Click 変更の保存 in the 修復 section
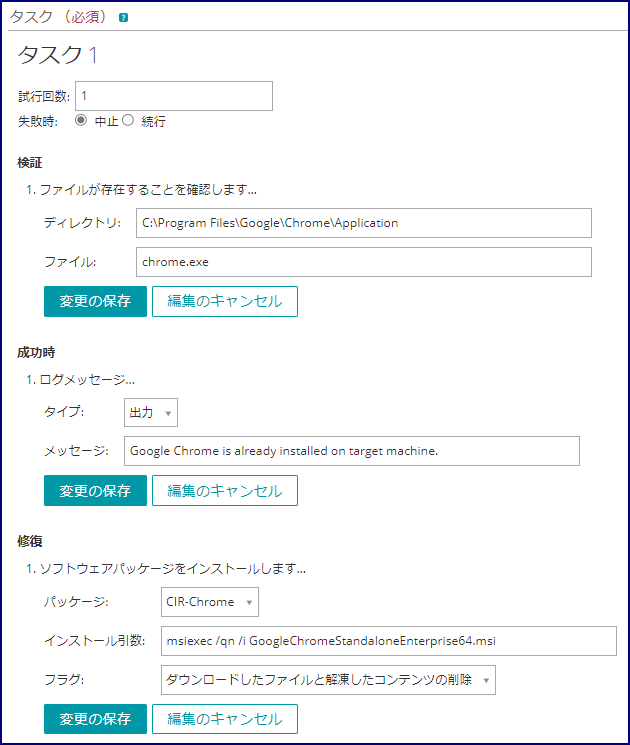 pos(95,719)
